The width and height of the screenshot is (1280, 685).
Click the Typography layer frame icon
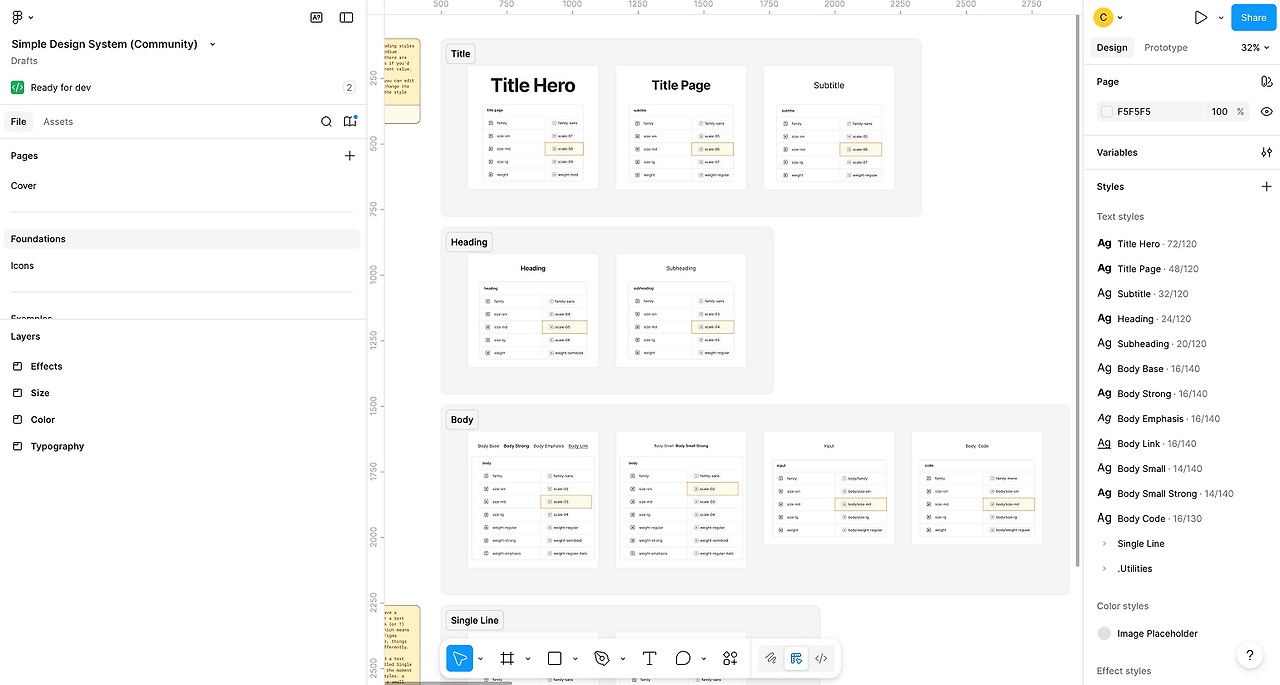click(x=17, y=446)
